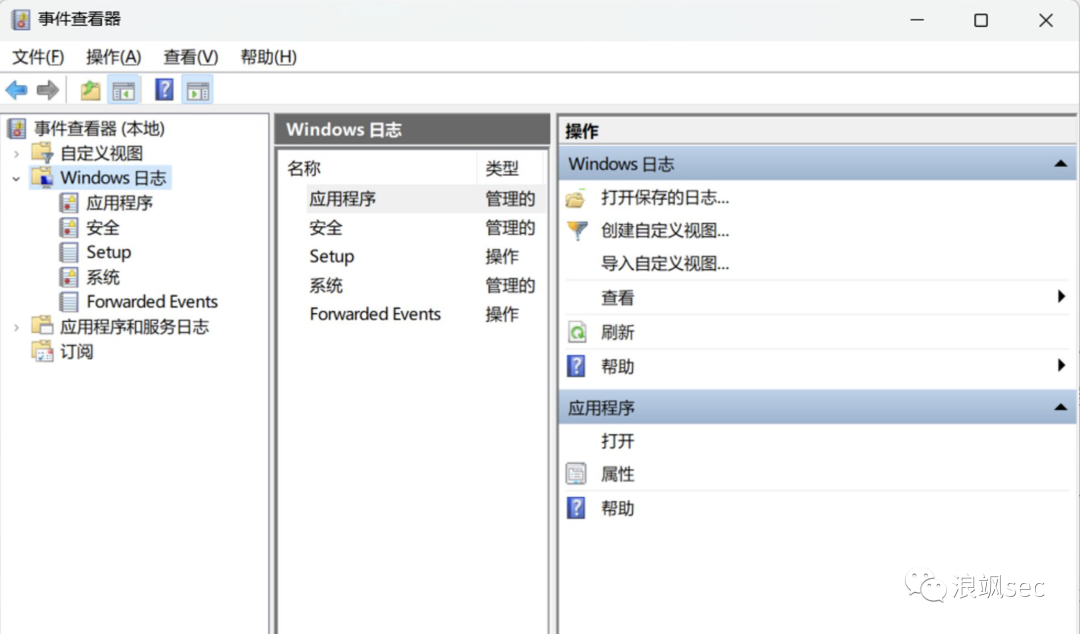Open the 操作(A) menu
1080x634 pixels.
click(x=114, y=57)
